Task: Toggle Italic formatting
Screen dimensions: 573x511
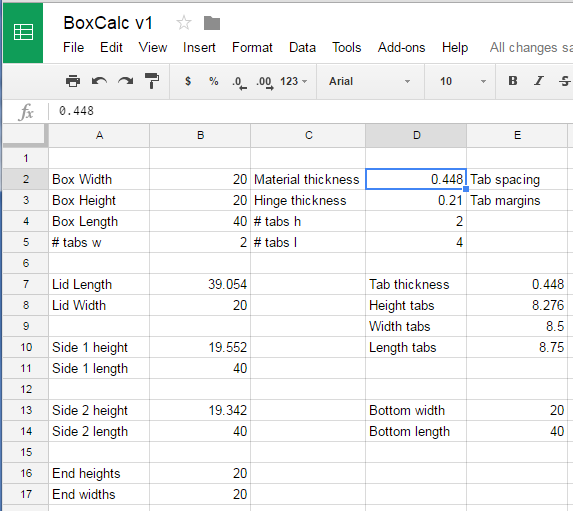Action: click(539, 81)
